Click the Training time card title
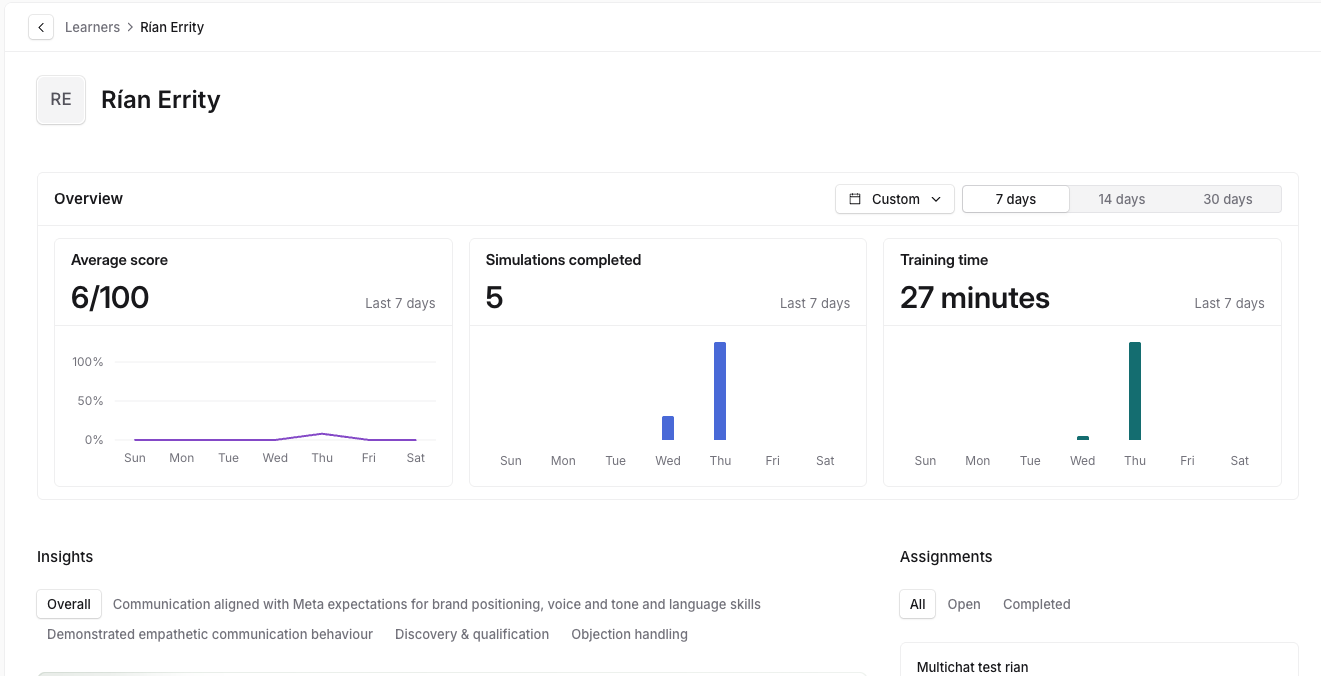This screenshot has height=676, width=1321. [x=944, y=260]
